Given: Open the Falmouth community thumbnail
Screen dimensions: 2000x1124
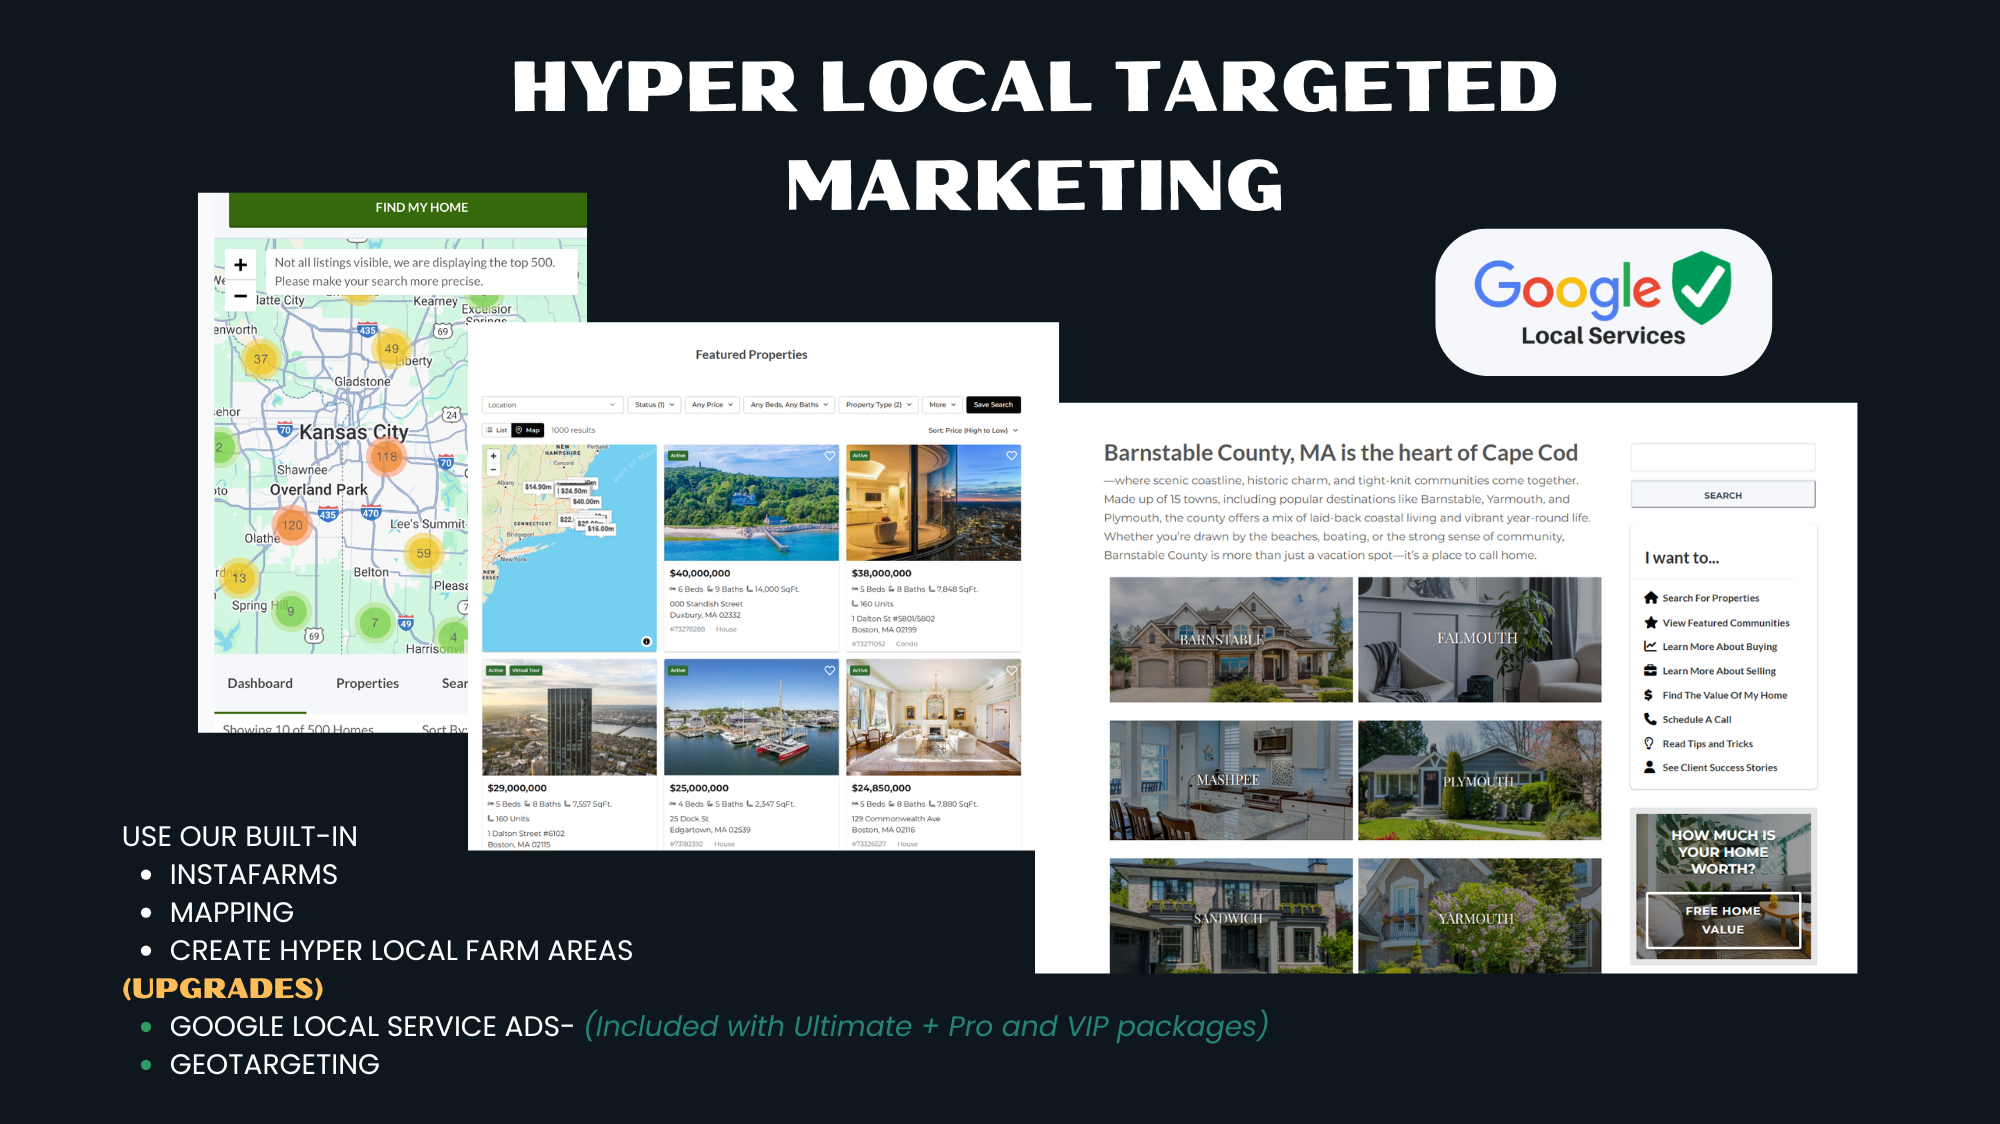Looking at the screenshot, I should click(1479, 639).
